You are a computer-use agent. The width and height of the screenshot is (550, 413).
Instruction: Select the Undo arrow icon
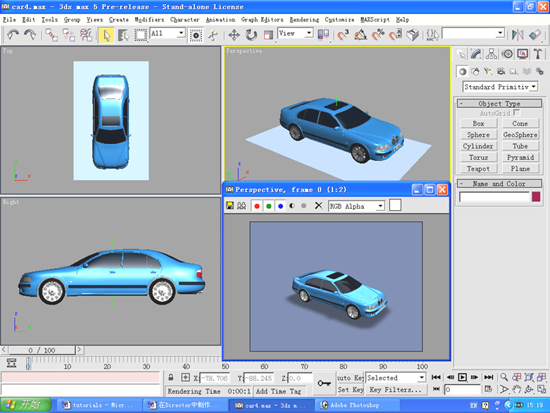pos(13,35)
